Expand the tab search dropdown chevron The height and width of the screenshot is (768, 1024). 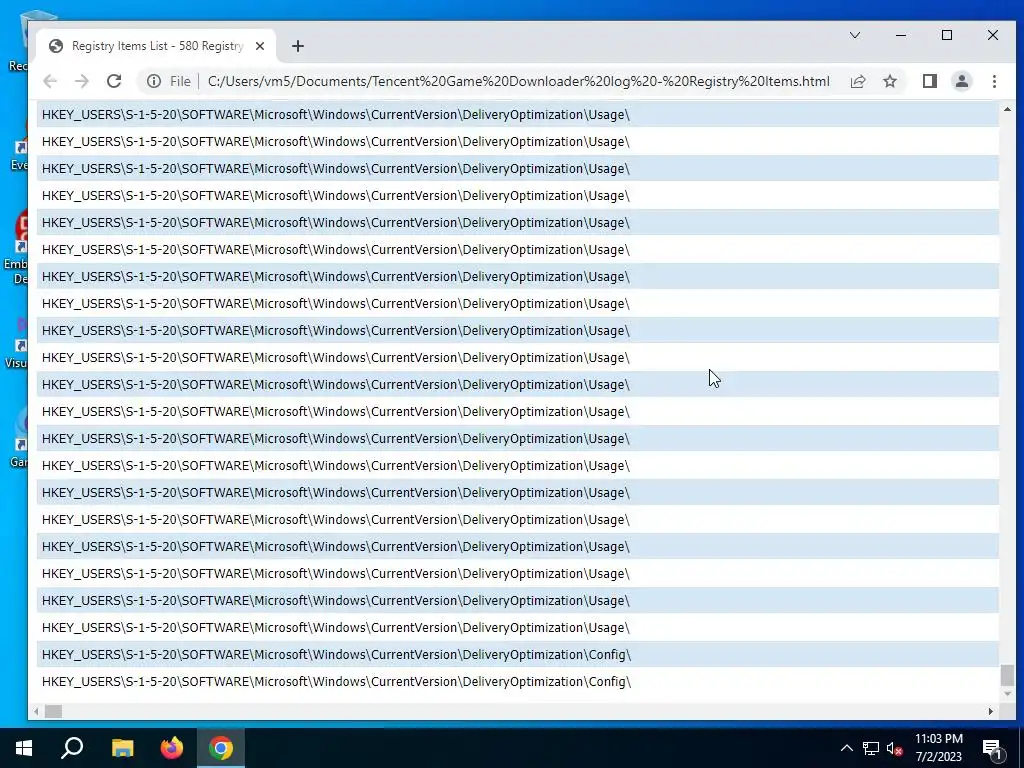pyautogui.click(x=854, y=35)
